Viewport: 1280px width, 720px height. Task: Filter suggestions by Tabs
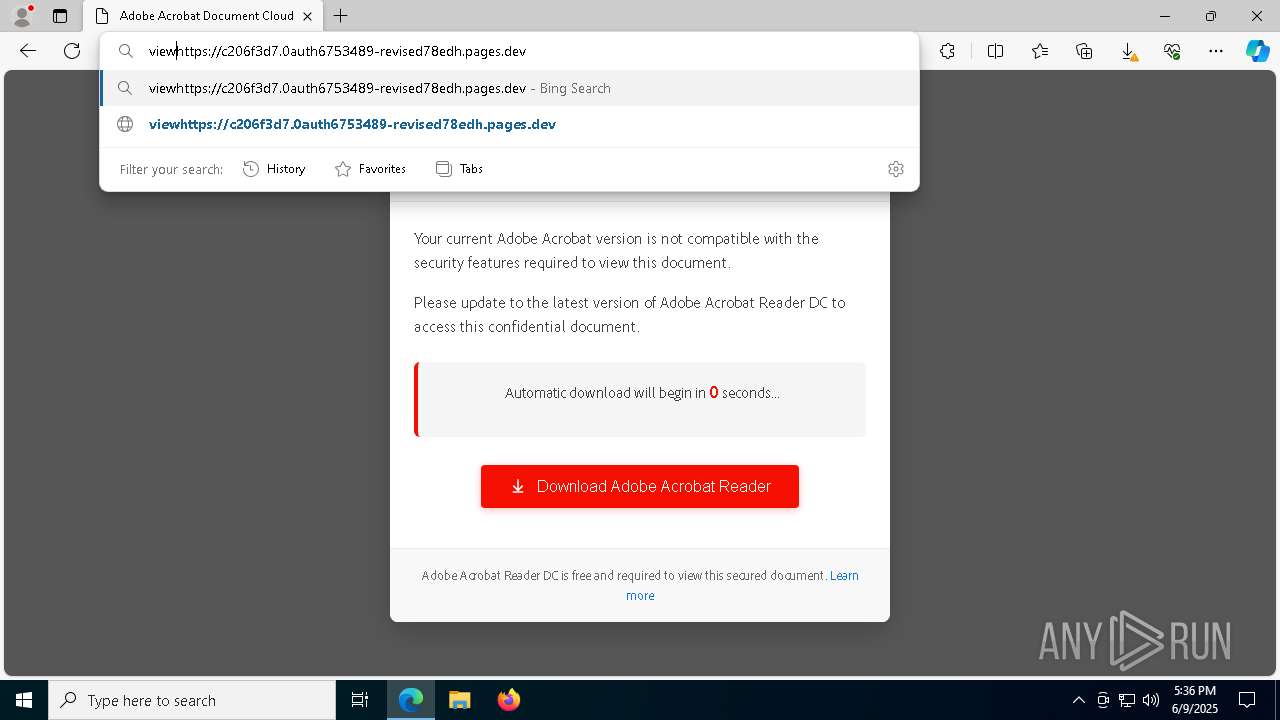[x=459, y=169]
